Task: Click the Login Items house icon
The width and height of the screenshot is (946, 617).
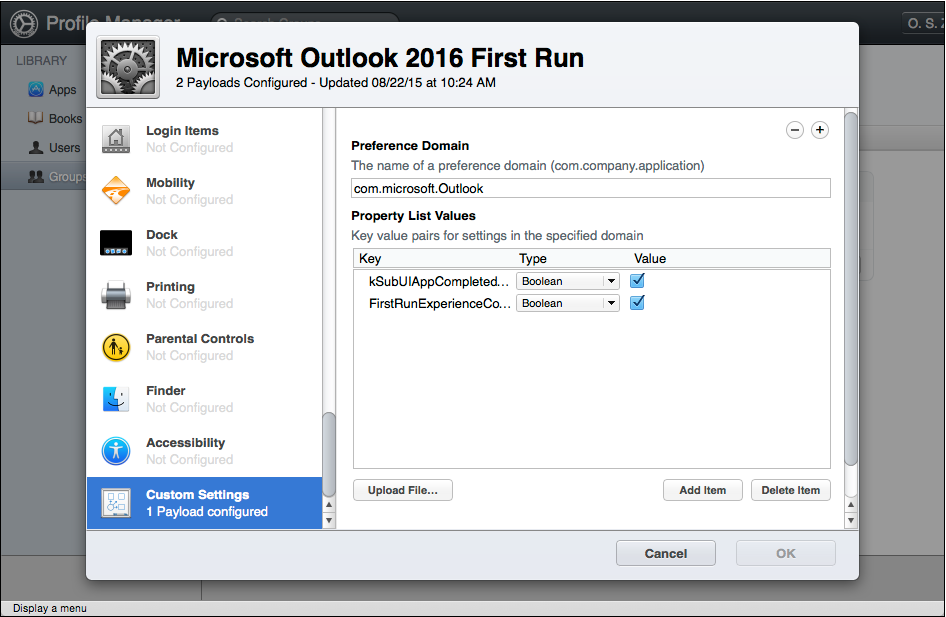Action: (116, 139)
